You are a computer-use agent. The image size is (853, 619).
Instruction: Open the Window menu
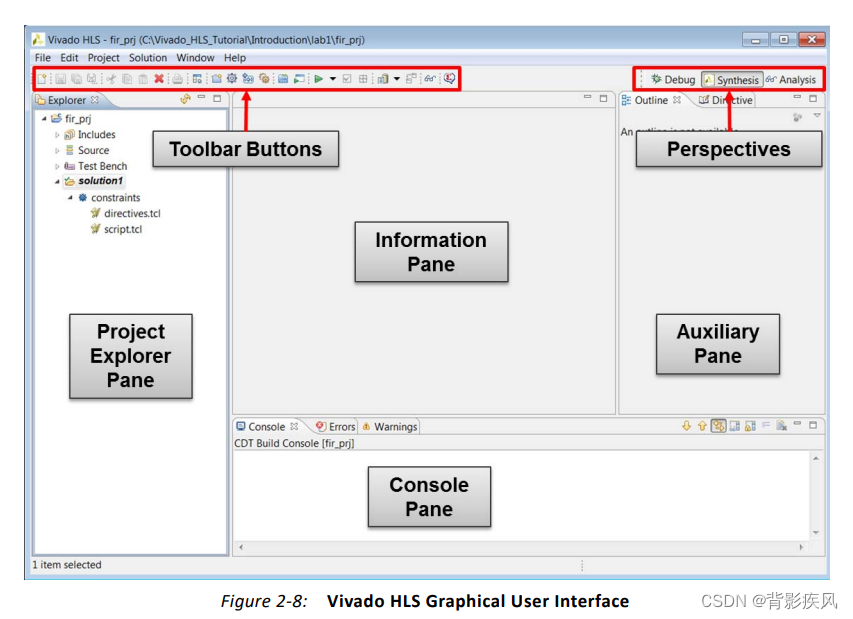[x=195, y=58]
